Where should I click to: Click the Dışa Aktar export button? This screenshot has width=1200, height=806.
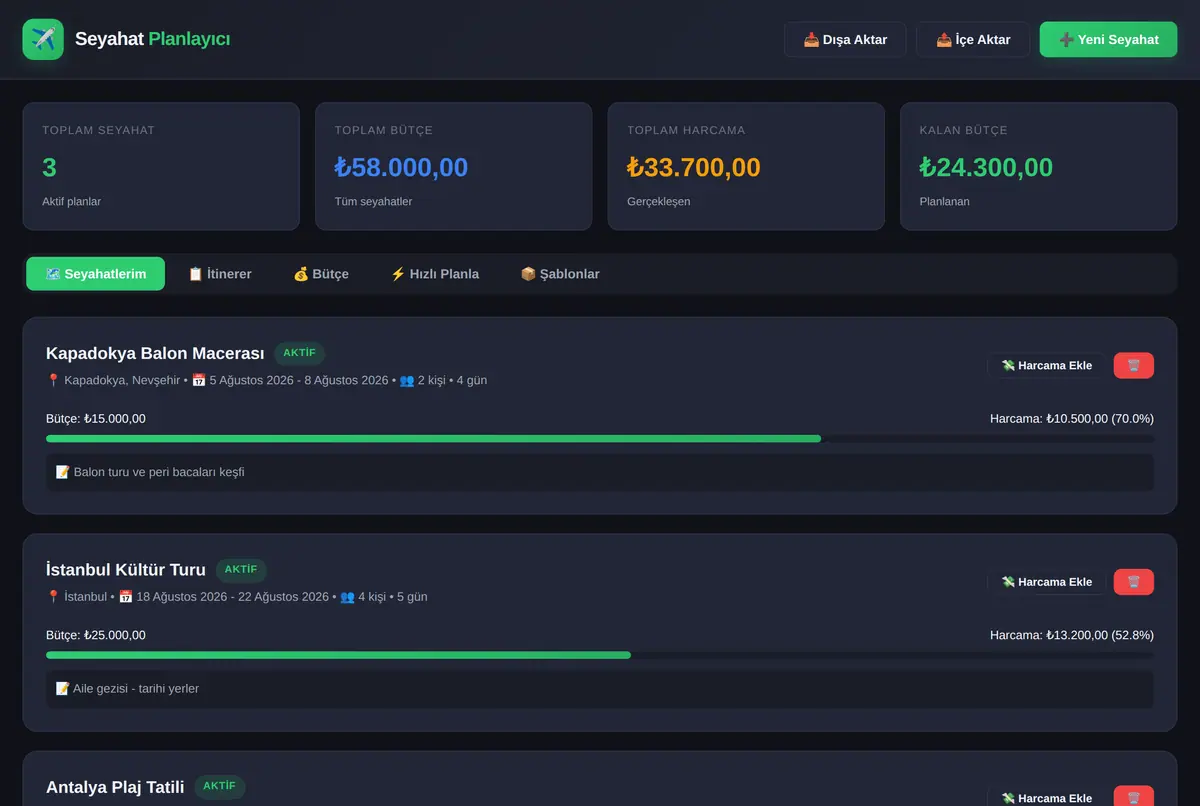(845, 40)
